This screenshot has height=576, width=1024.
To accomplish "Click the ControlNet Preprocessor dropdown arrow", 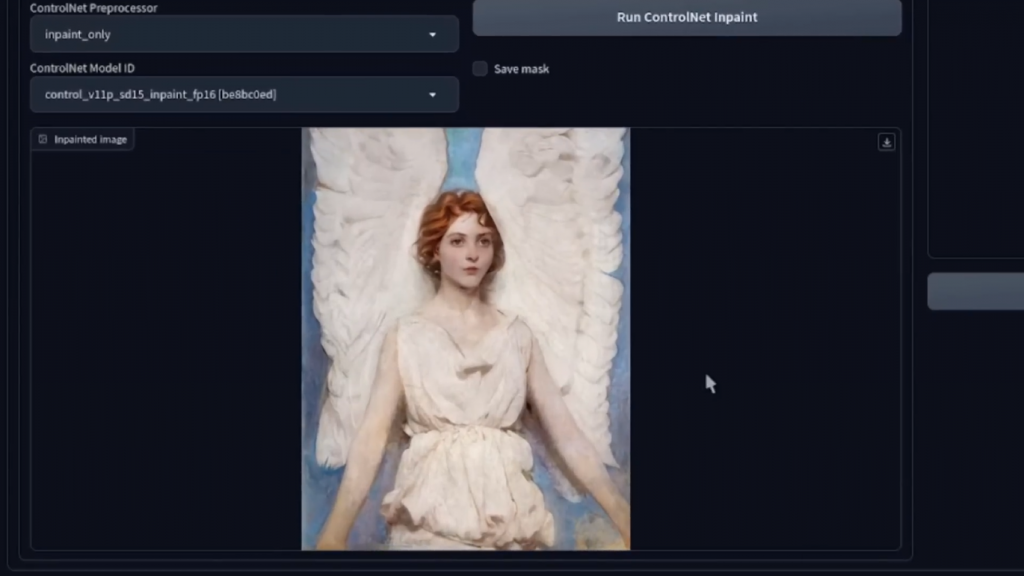I will (432, 34).
